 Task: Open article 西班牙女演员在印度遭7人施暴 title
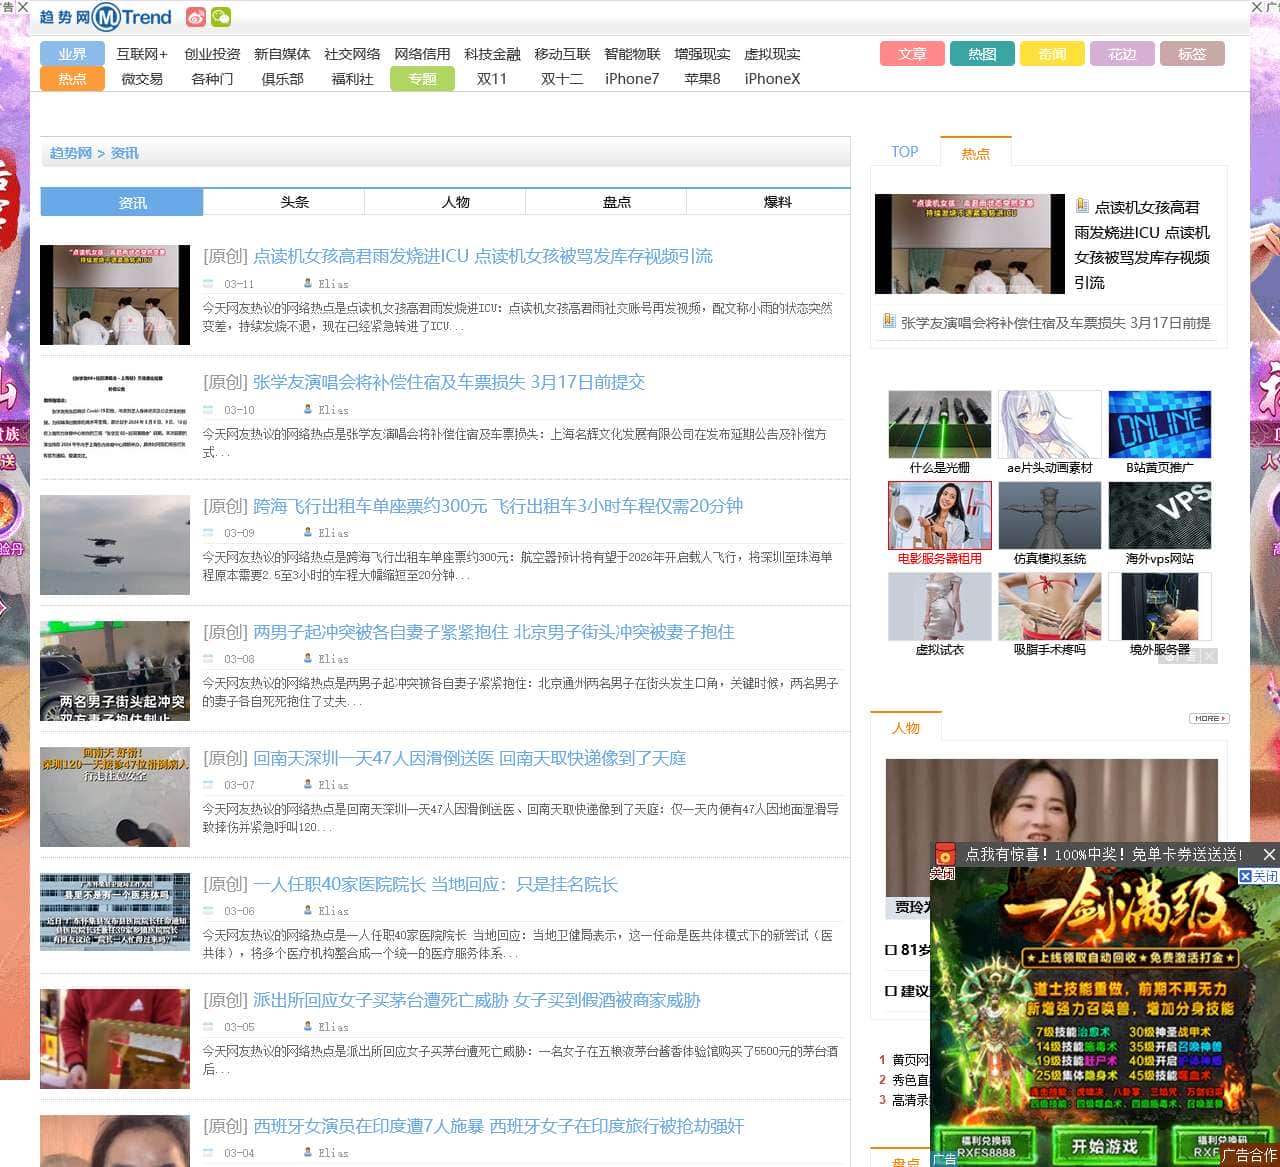pyautogui.click(x=498, y=1126)
